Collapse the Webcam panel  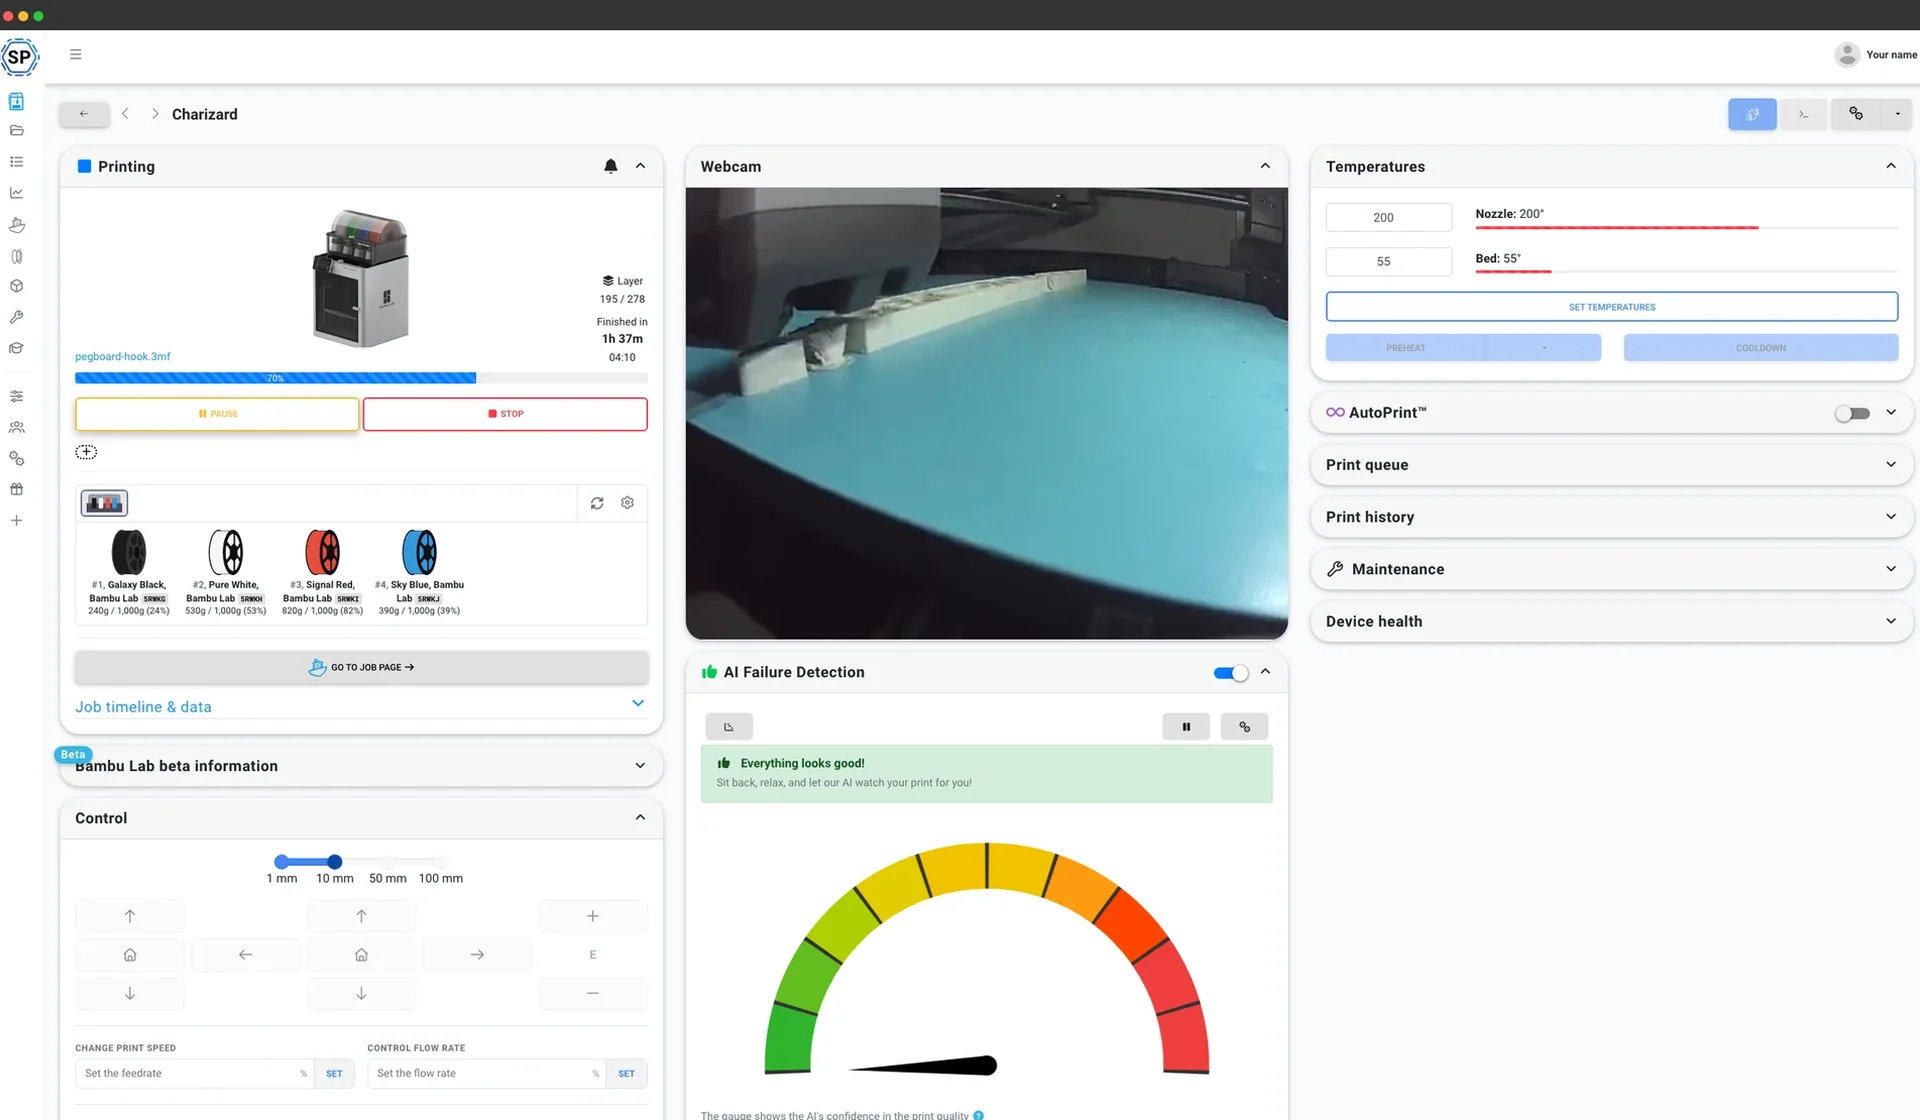coord(1265,166)
